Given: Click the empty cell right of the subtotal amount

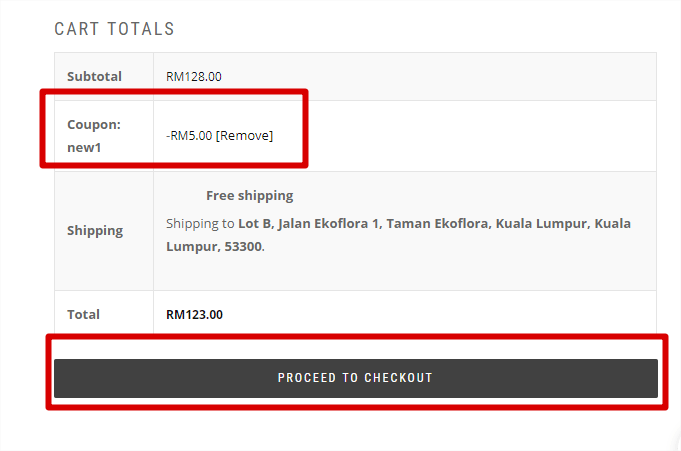Looking at the screenshot, I should pos(439,76).
